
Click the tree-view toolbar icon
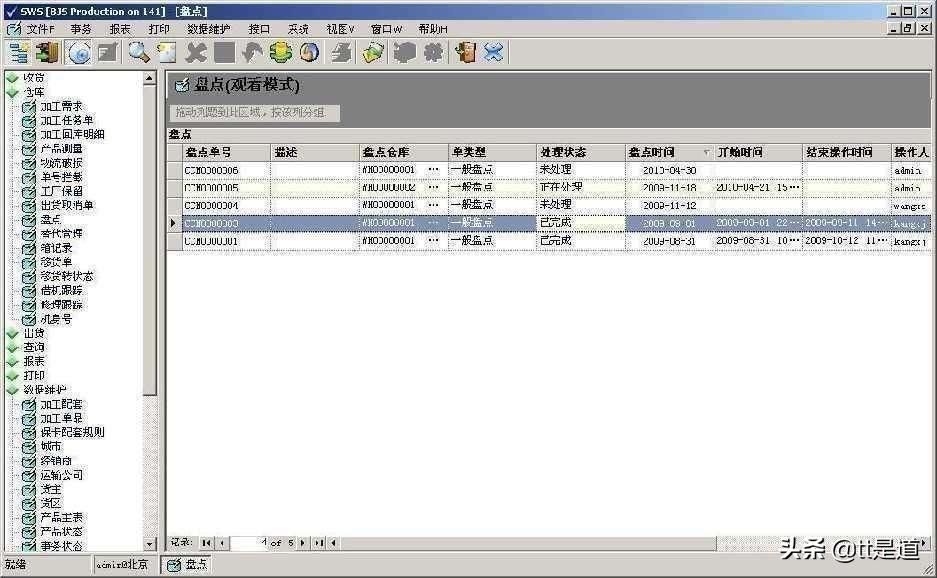(19, 53)
